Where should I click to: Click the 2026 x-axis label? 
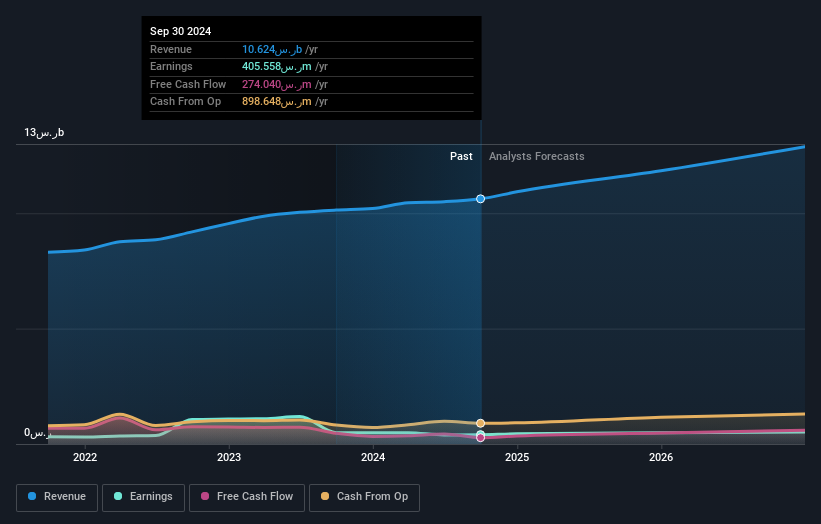point(661,458)
